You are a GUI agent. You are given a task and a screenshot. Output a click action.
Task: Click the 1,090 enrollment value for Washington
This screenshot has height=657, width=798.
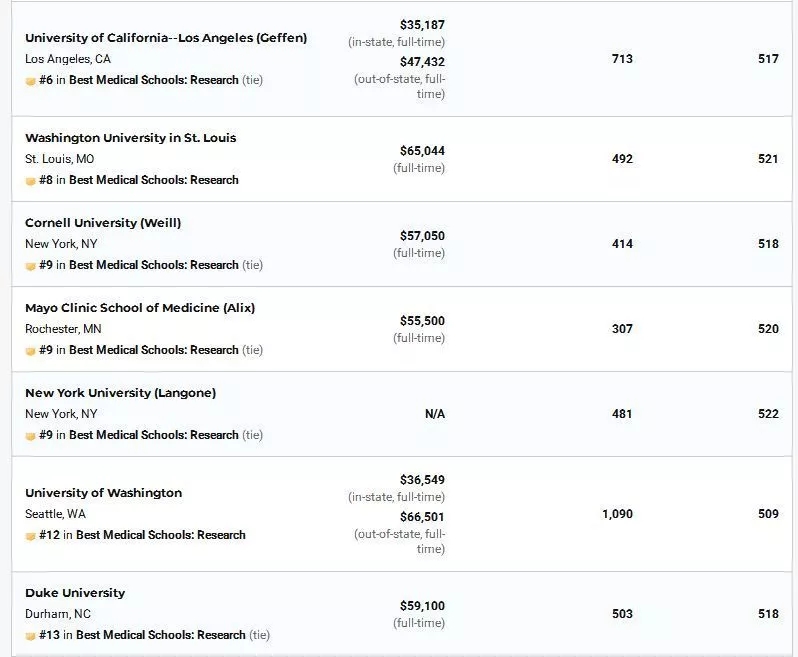point(617,514)
